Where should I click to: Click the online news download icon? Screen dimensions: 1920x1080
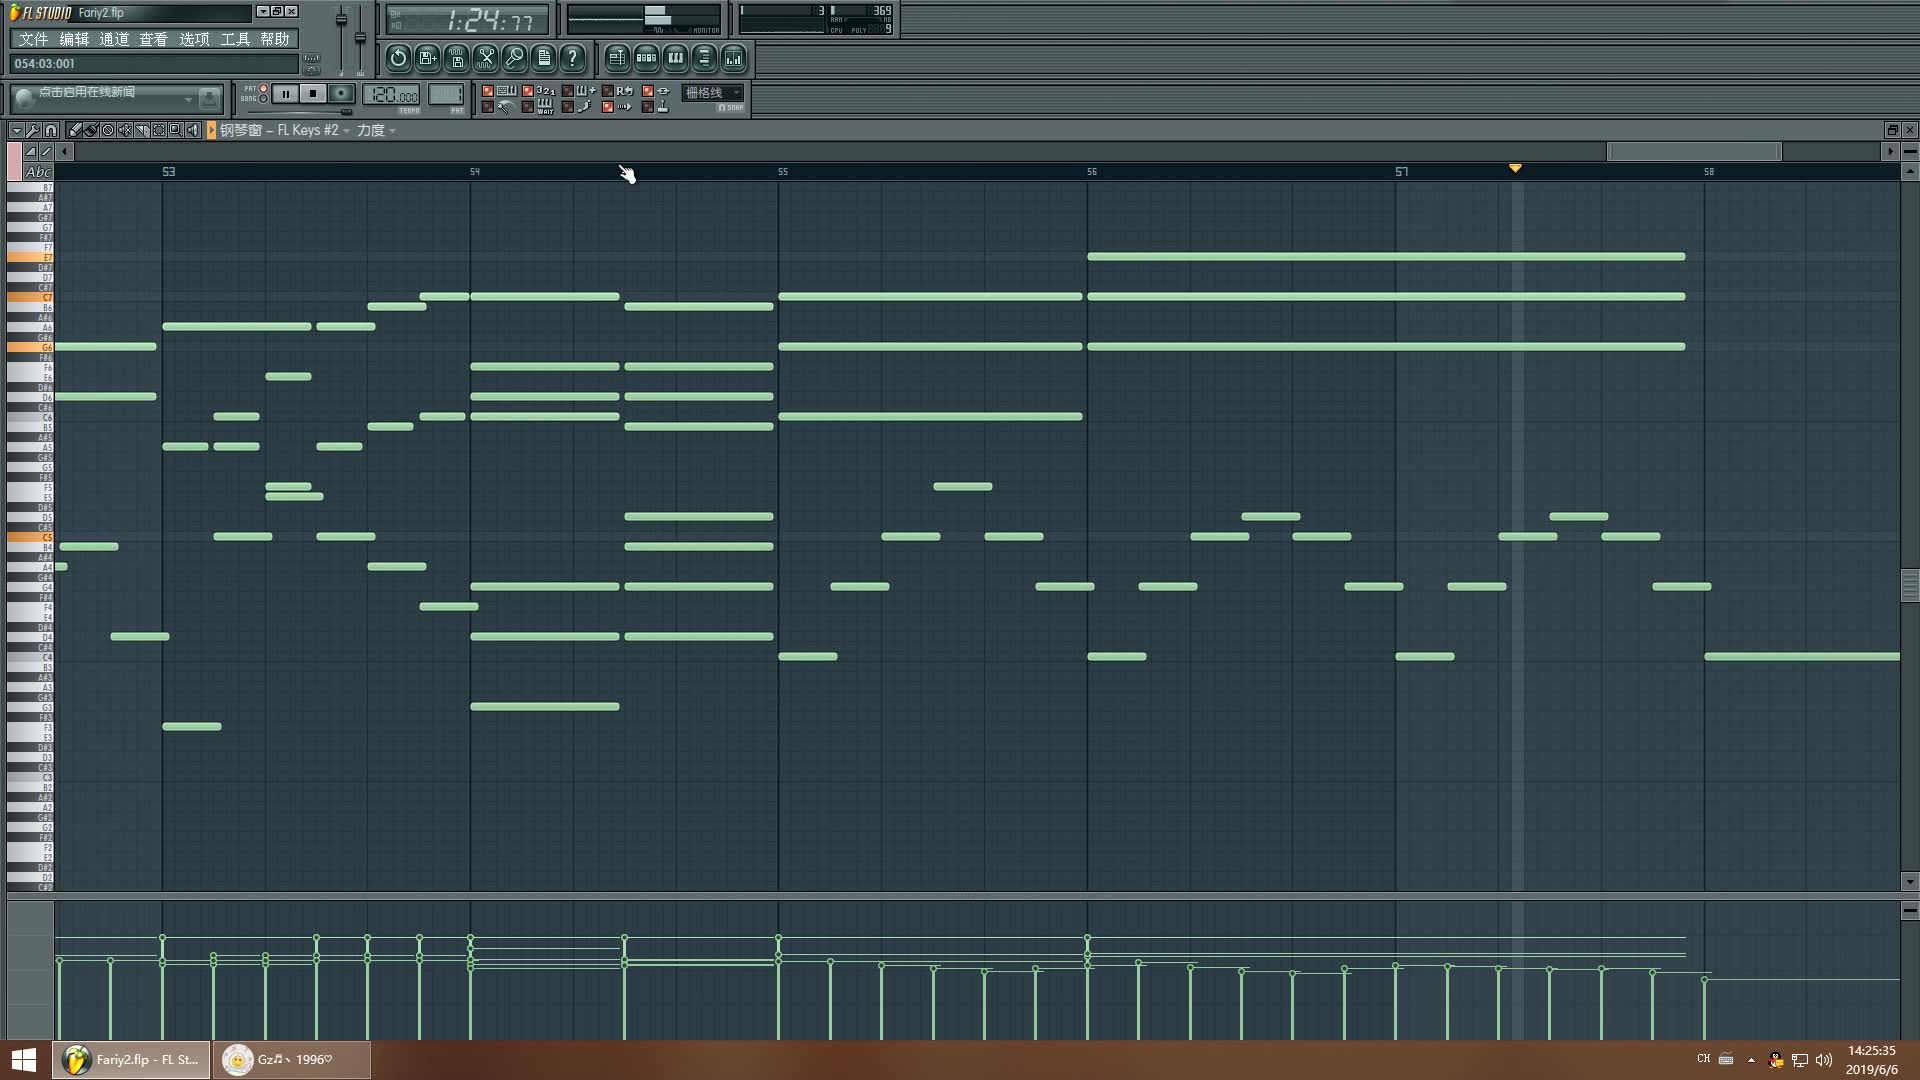tap(209, 98)
